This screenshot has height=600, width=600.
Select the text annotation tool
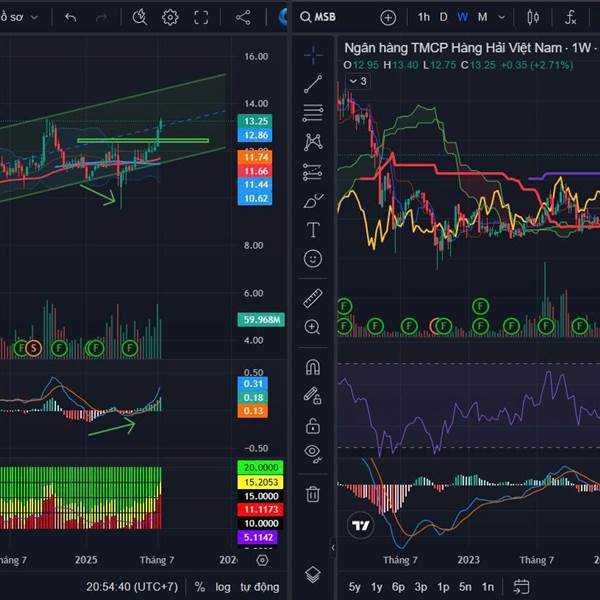313,230
